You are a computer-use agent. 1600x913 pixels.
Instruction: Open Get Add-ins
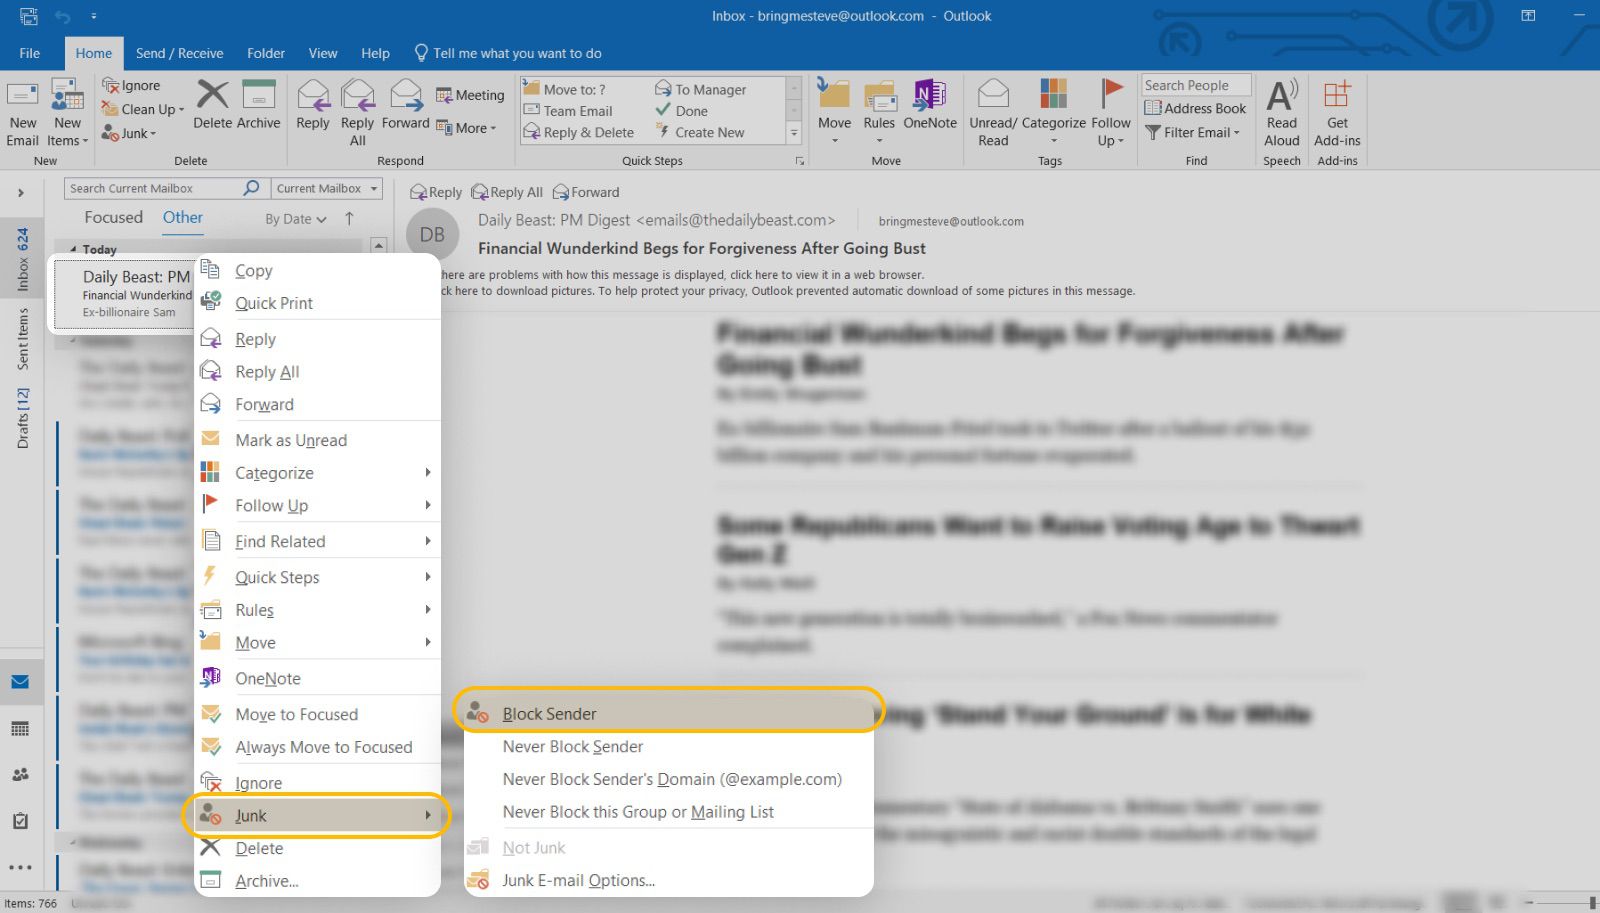click(x=1337, y=110)
